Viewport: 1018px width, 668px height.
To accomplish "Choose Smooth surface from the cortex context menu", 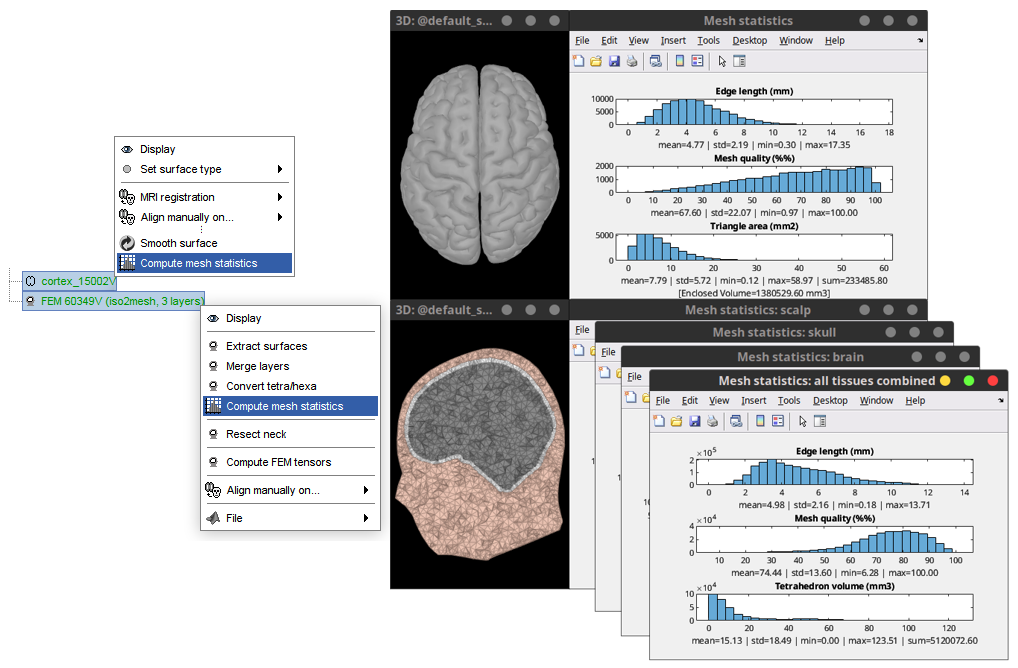I will tap(178, 243).
